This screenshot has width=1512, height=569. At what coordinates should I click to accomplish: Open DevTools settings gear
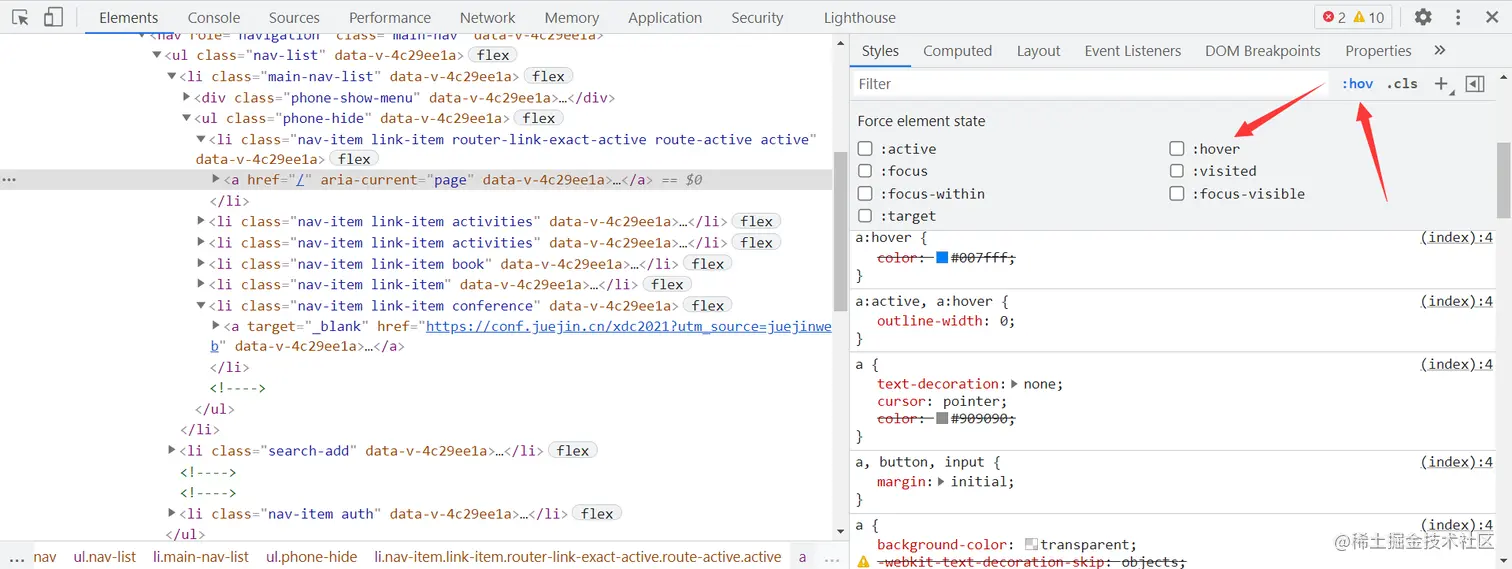[1423, 17]
